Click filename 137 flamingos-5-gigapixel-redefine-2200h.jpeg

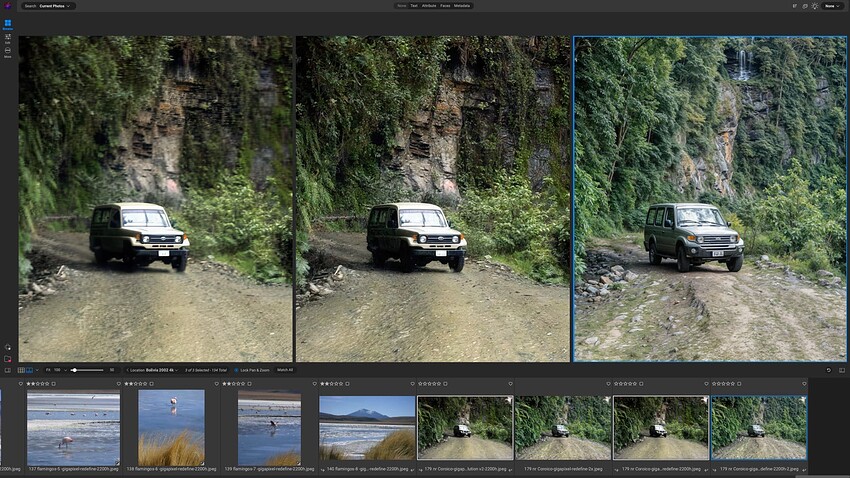pyautogui.click(x=73, y=469)
